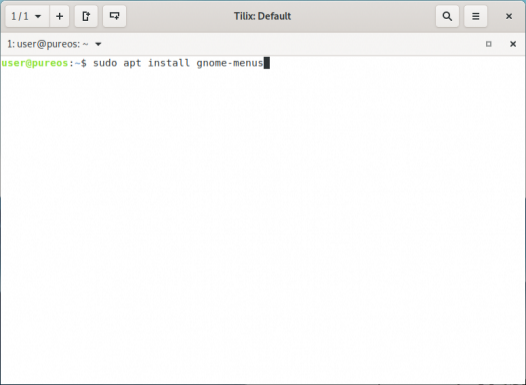Select the '1: user@pureos: ~' terminal title
The width and height of the screenshot is (526, 385).
(x=48, y=44)
